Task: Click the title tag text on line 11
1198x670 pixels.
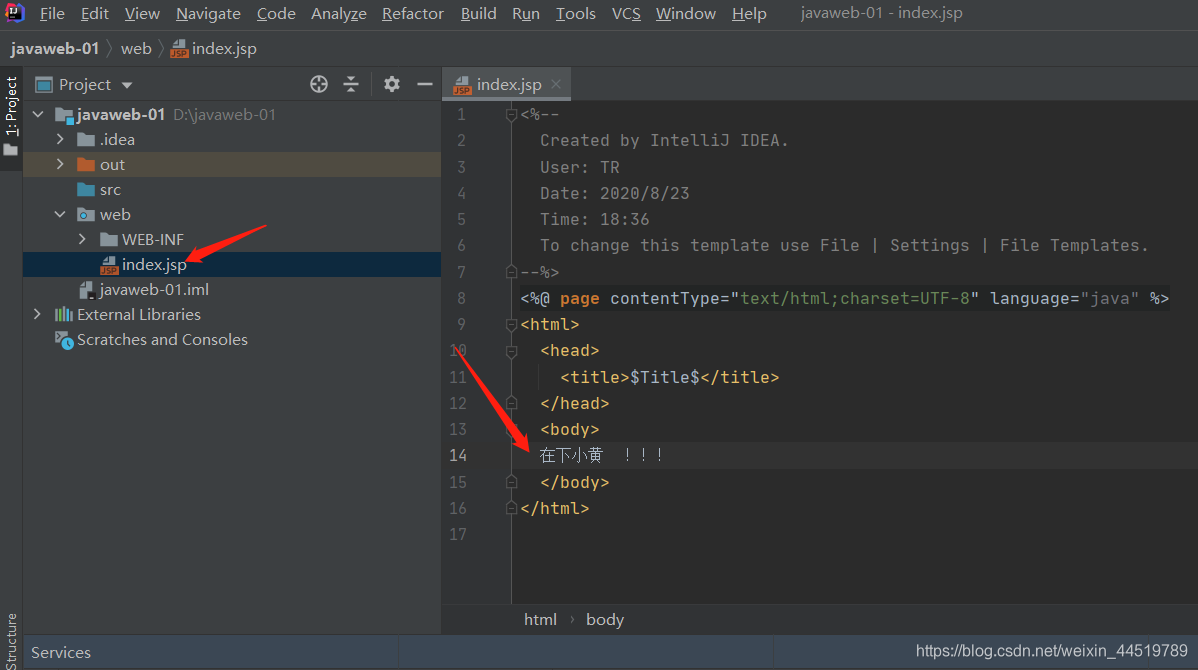Action: click(x=669, y=377)
